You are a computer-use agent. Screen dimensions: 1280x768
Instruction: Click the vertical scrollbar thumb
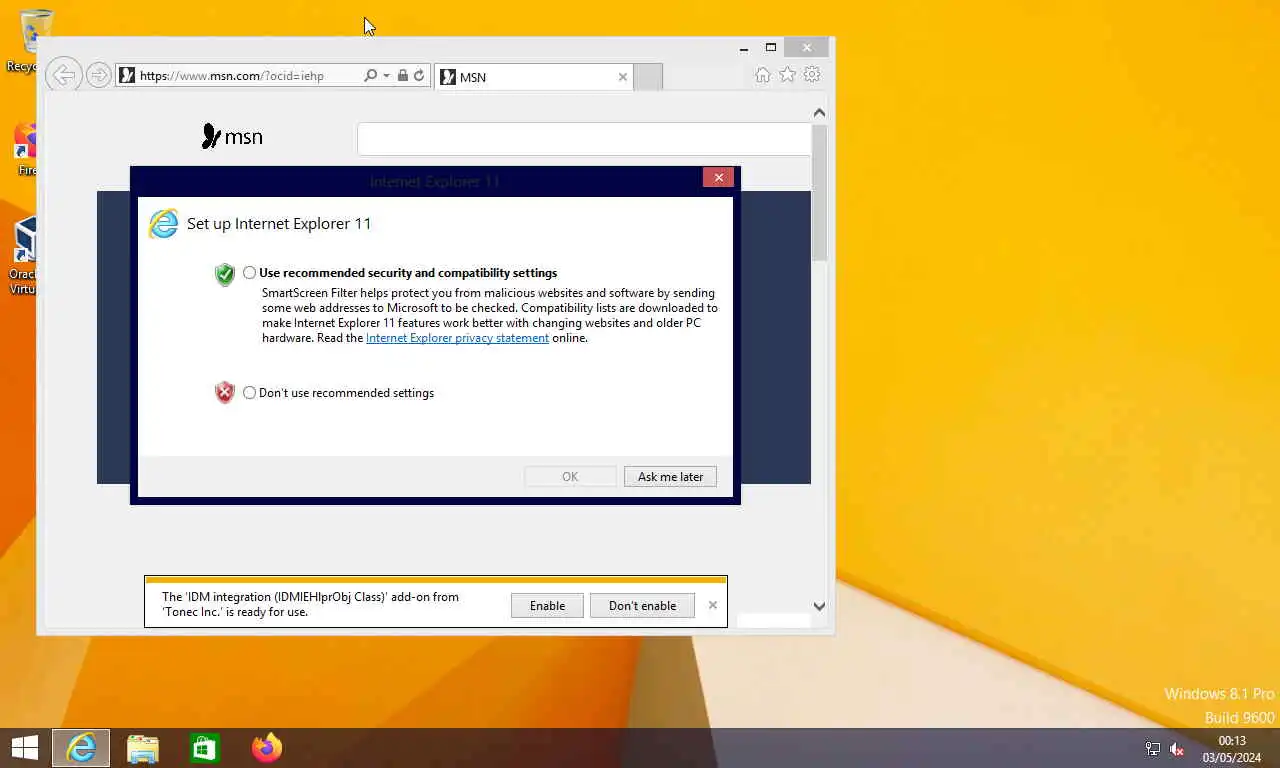(x=819, y=193)
